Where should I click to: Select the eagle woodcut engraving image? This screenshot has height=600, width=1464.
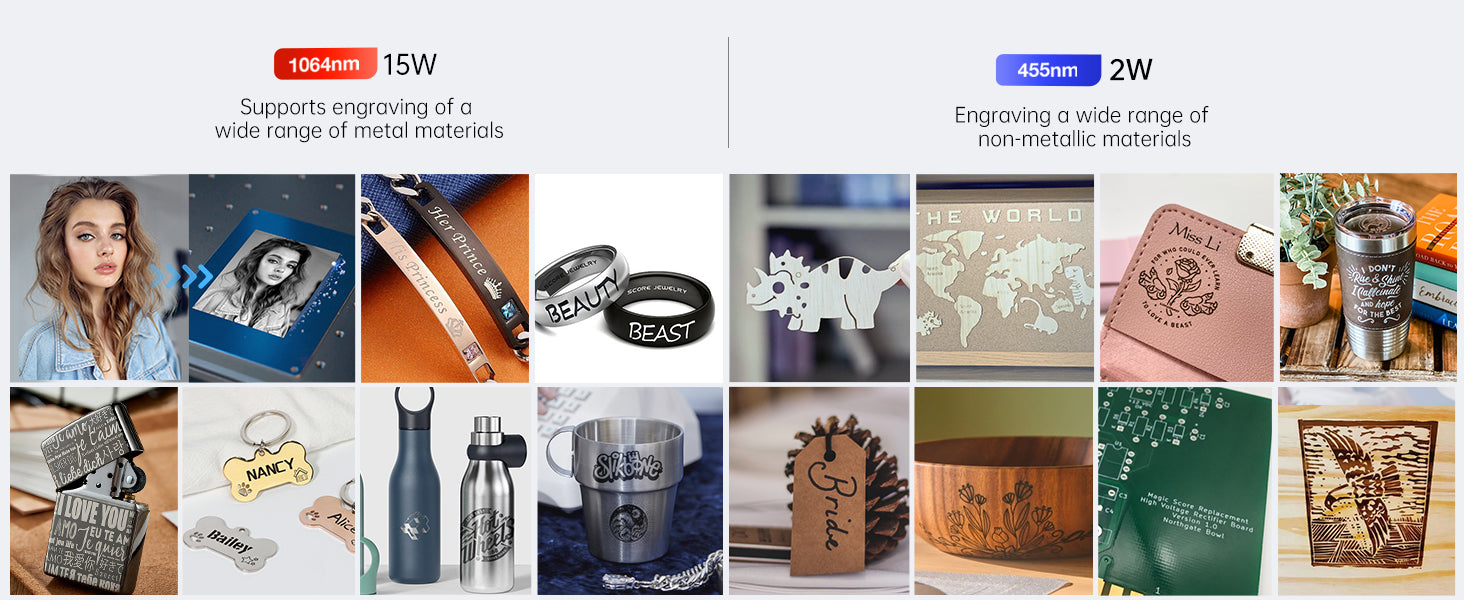[x=1367, y=491]
